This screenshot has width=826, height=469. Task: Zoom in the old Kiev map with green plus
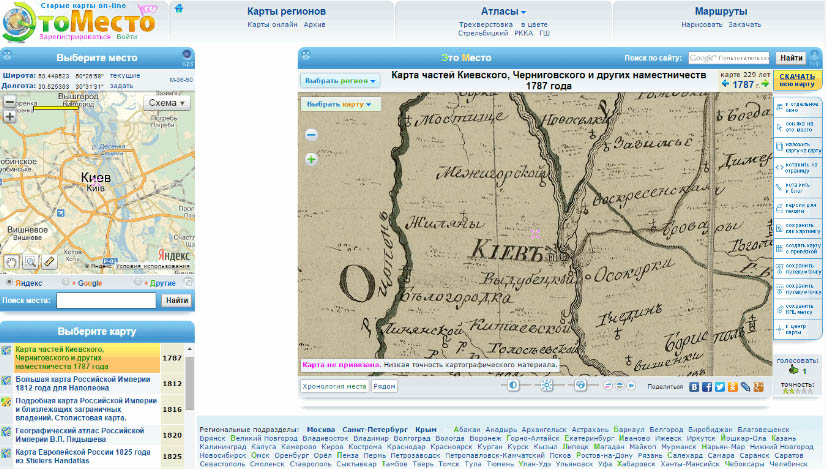click(311, 159)
